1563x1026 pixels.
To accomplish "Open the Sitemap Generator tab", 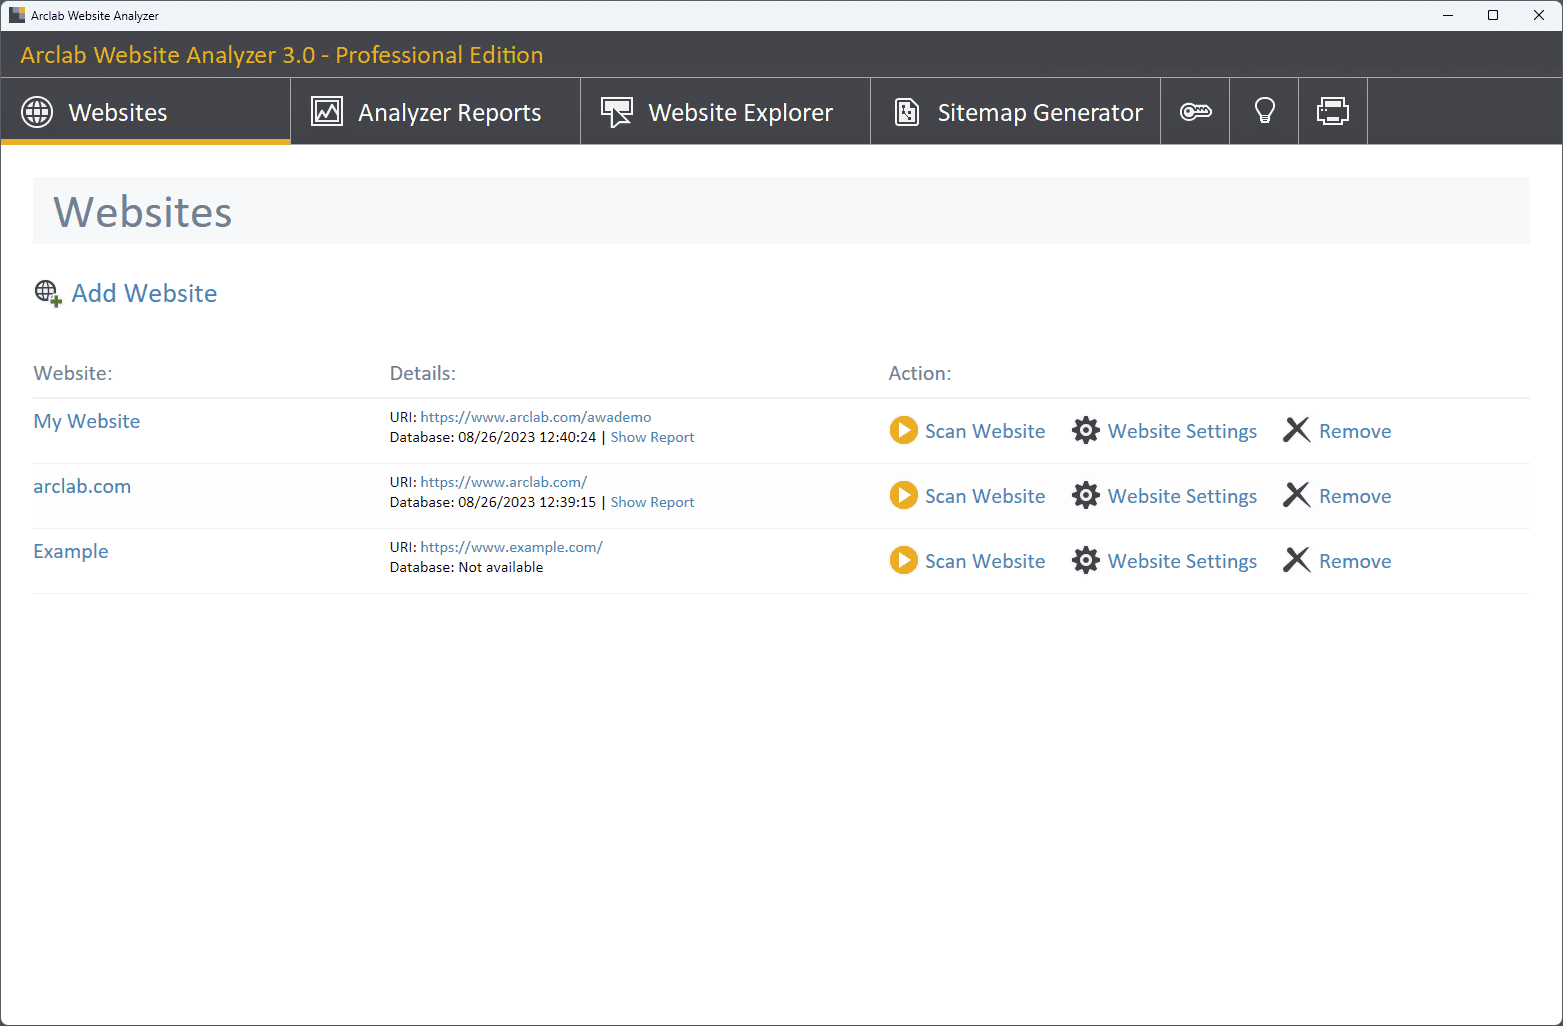I will click(x=1016, y=112).
